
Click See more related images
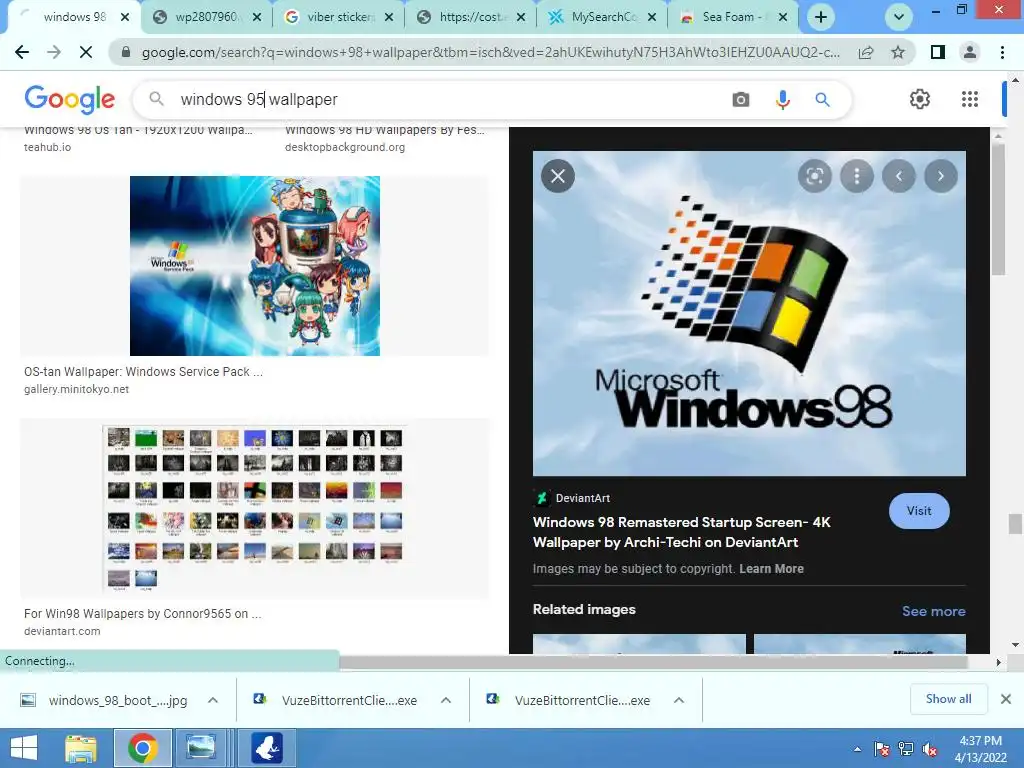tap(933, 611)
